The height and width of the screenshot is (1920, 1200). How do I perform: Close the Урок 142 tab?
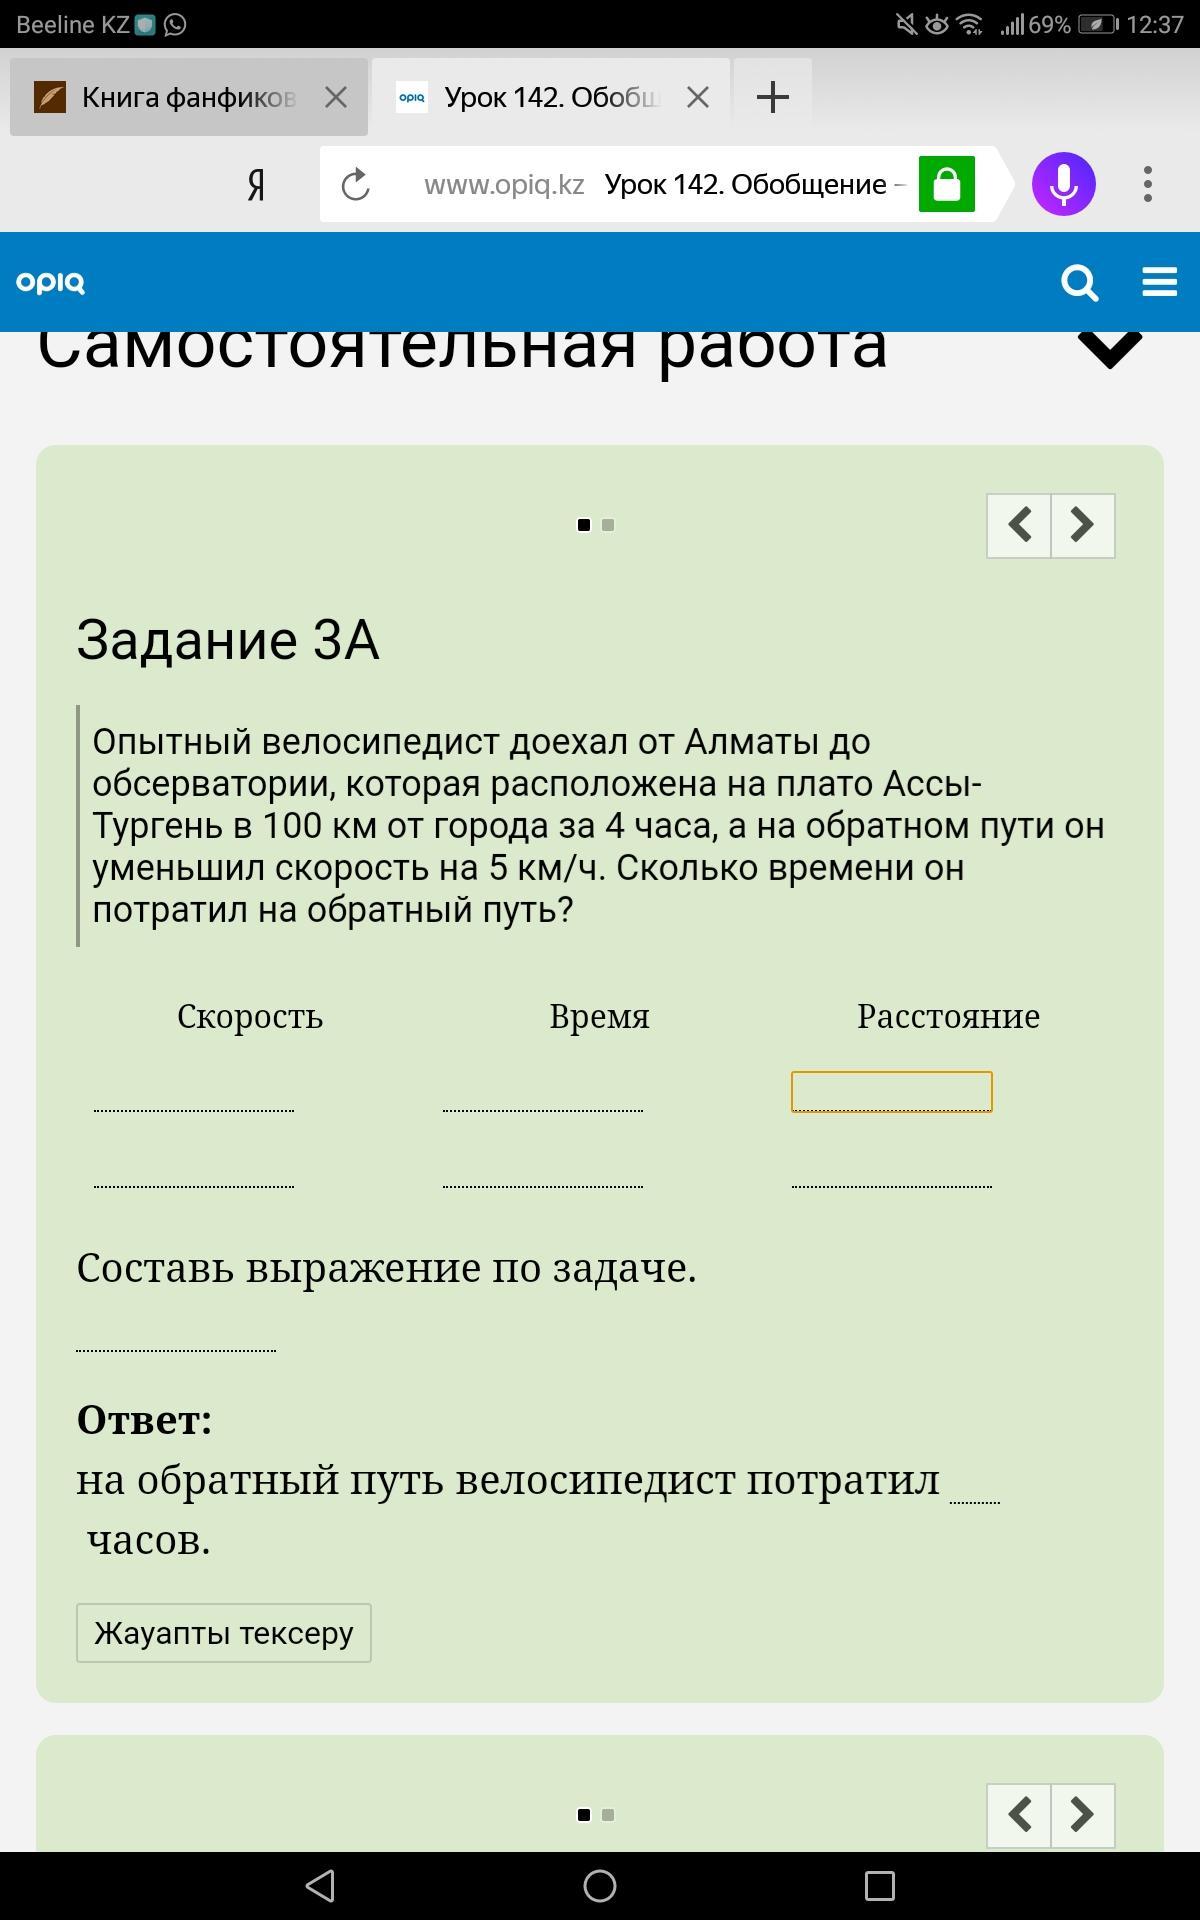pyautogui.click(x=698, y=97)
